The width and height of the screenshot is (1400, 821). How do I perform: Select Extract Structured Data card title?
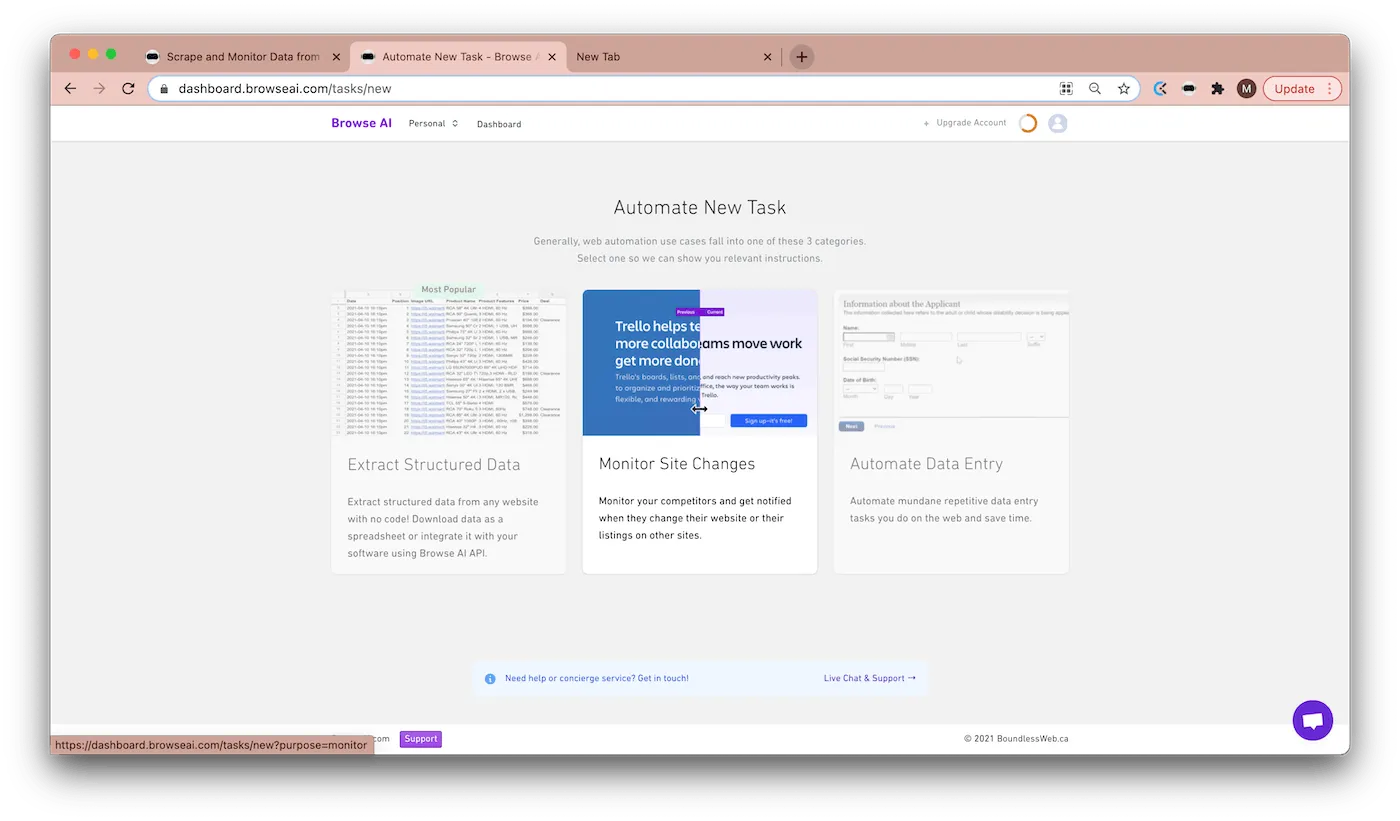(434, 465)
